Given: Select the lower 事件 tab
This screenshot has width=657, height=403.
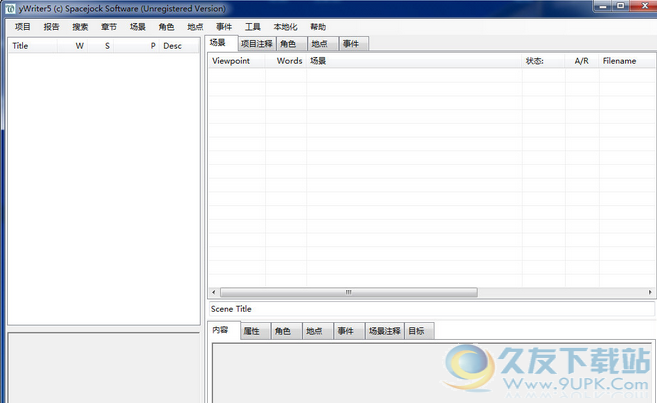Looking at the screenshot, I should pos(349,331).
